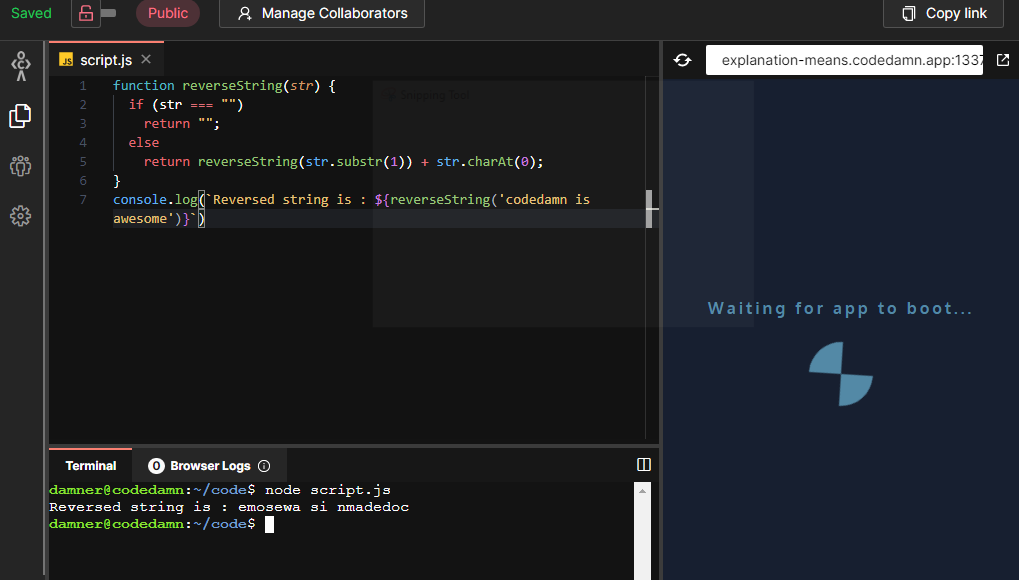Click 'console' on line 7
This screenshot has width=1019, height=580.
140,199
